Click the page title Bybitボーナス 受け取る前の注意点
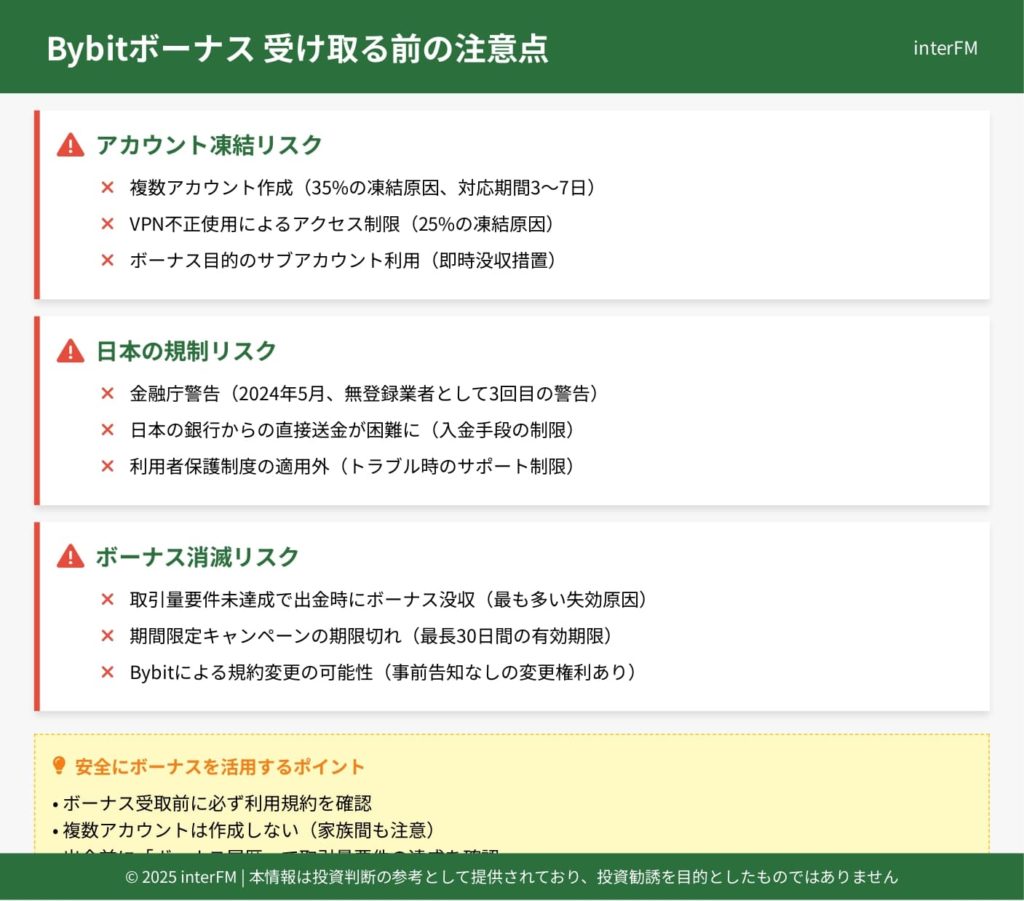Screen dimensions: 1024x901 (297, 48)
